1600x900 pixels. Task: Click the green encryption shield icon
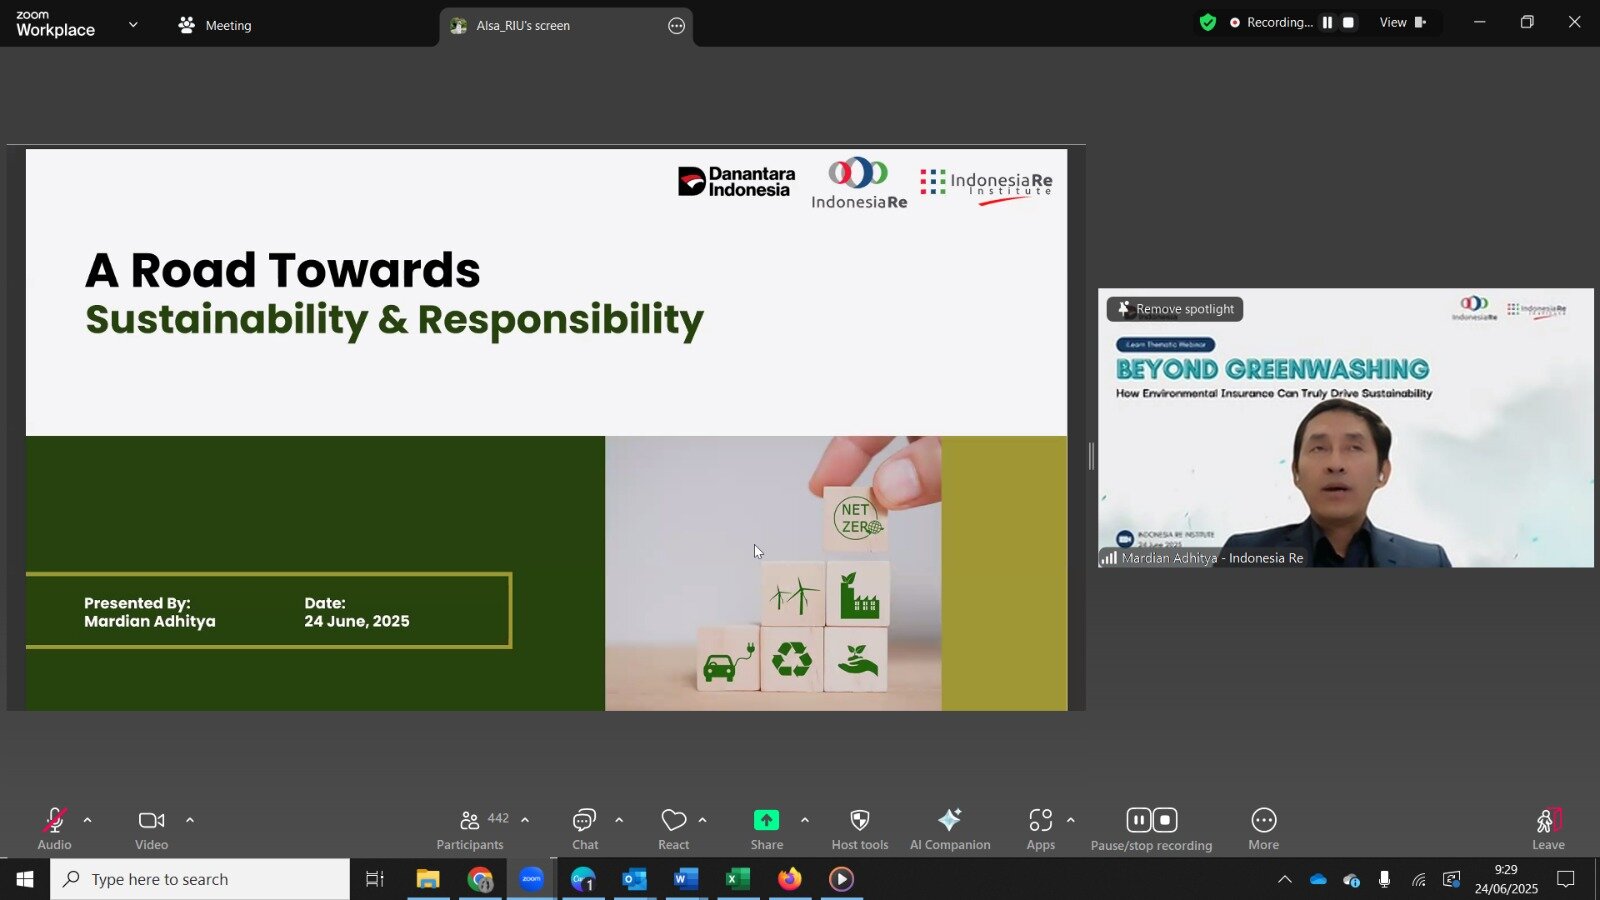point(1208,22)
